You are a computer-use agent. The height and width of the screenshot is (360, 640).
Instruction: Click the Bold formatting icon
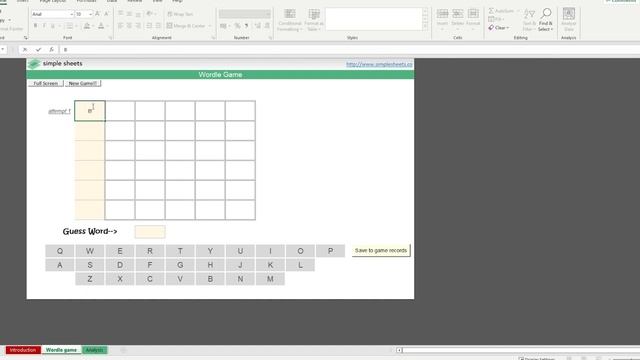click(36, 26)
